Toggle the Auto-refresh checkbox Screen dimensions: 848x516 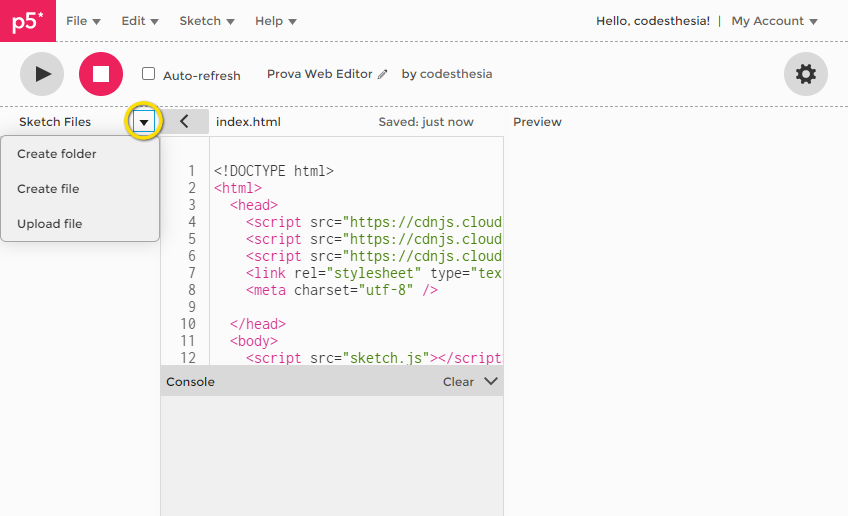click(149, 74)
